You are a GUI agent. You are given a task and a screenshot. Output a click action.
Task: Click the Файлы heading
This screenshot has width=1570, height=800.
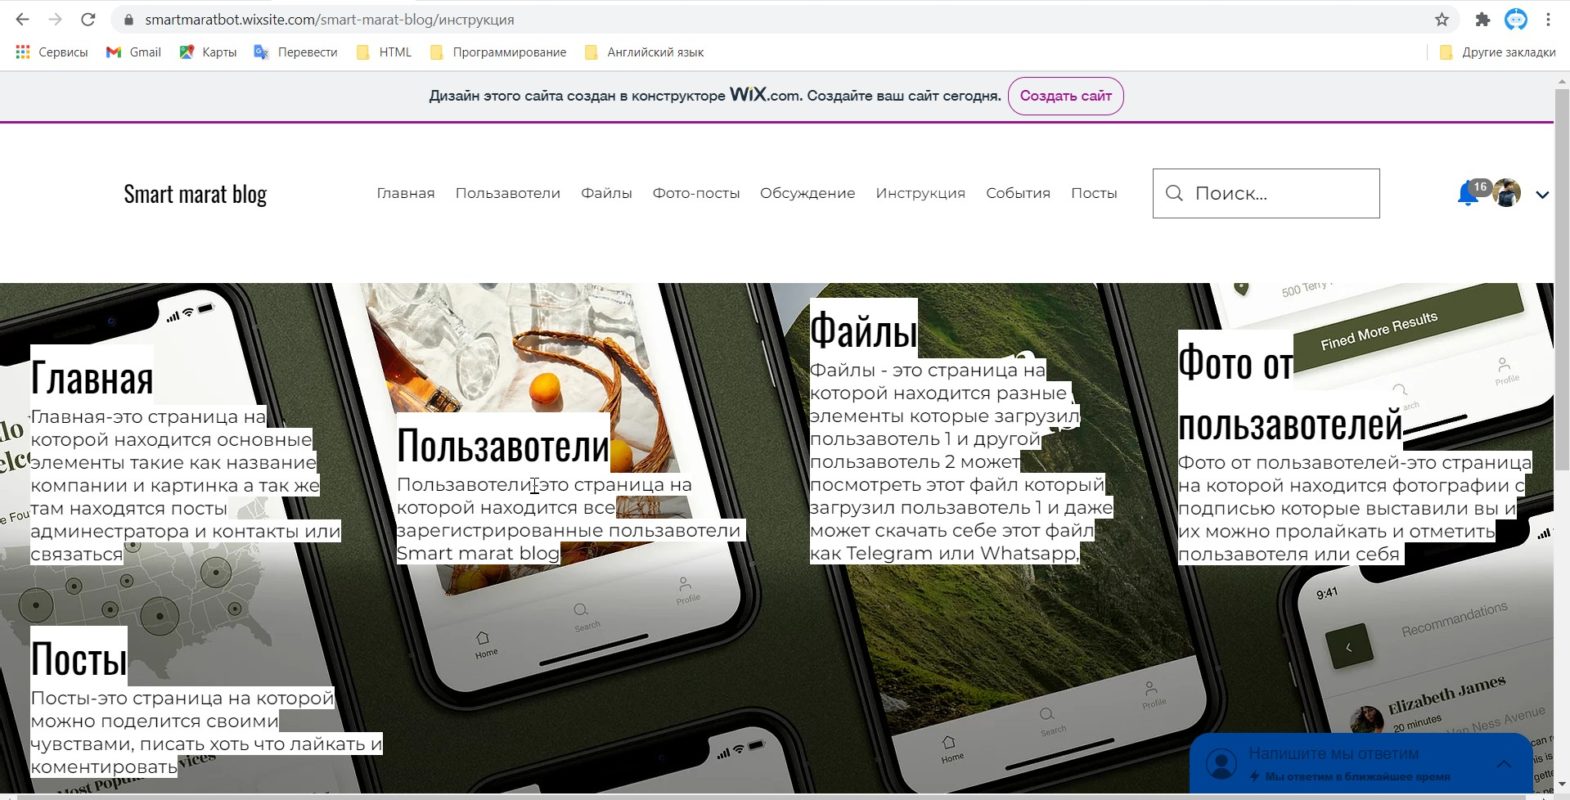click(x=863, y=329)
